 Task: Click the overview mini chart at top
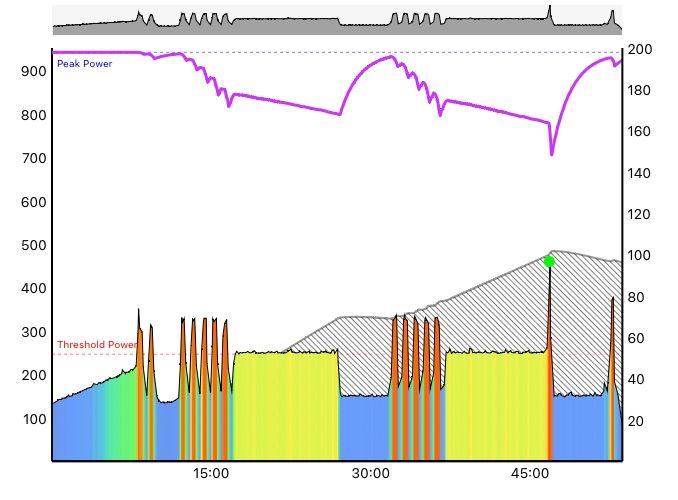pyautogui.click(x=336, y=19)
